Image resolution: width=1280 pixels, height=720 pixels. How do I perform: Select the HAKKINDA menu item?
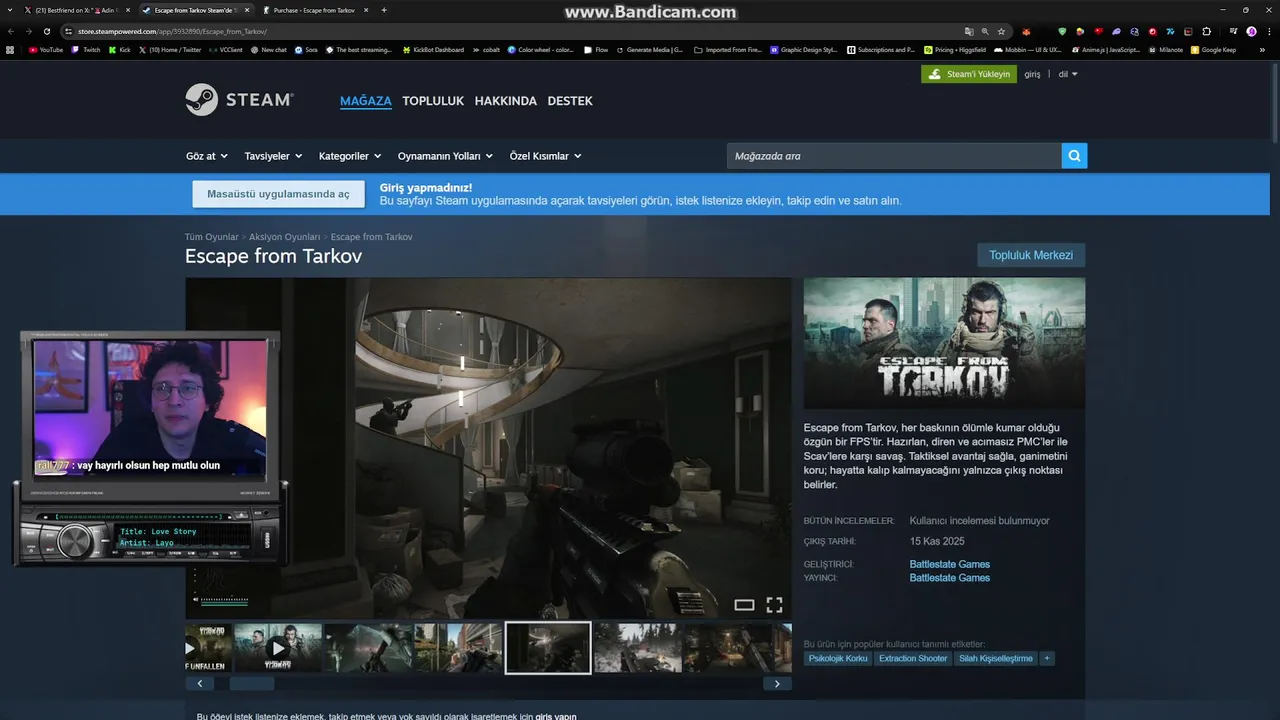click(x=506, y=101)
